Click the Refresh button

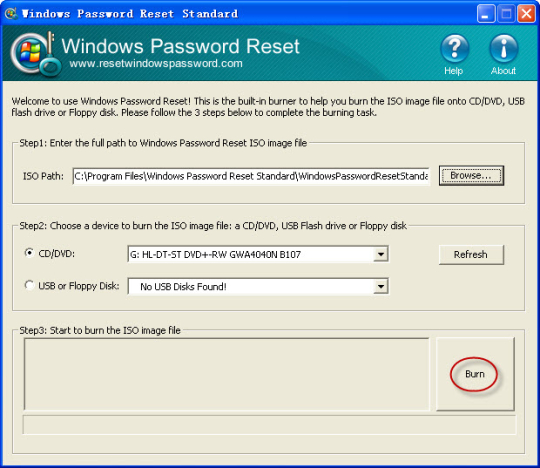[471, 254]
